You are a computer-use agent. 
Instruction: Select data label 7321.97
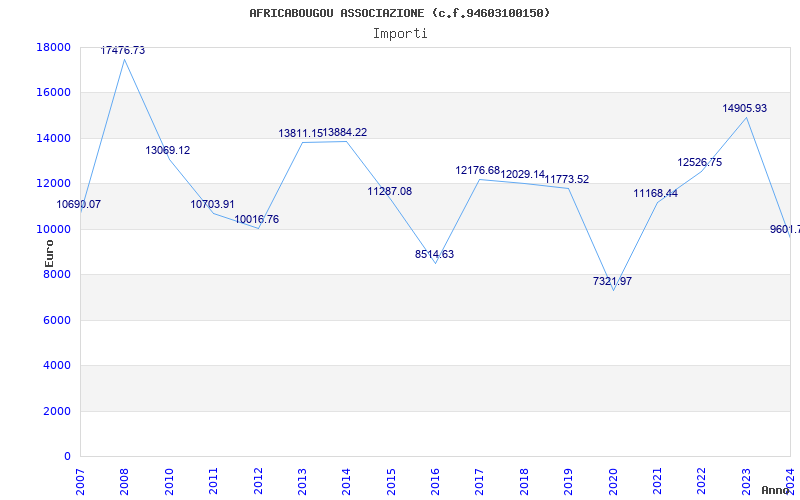[612, 282]
